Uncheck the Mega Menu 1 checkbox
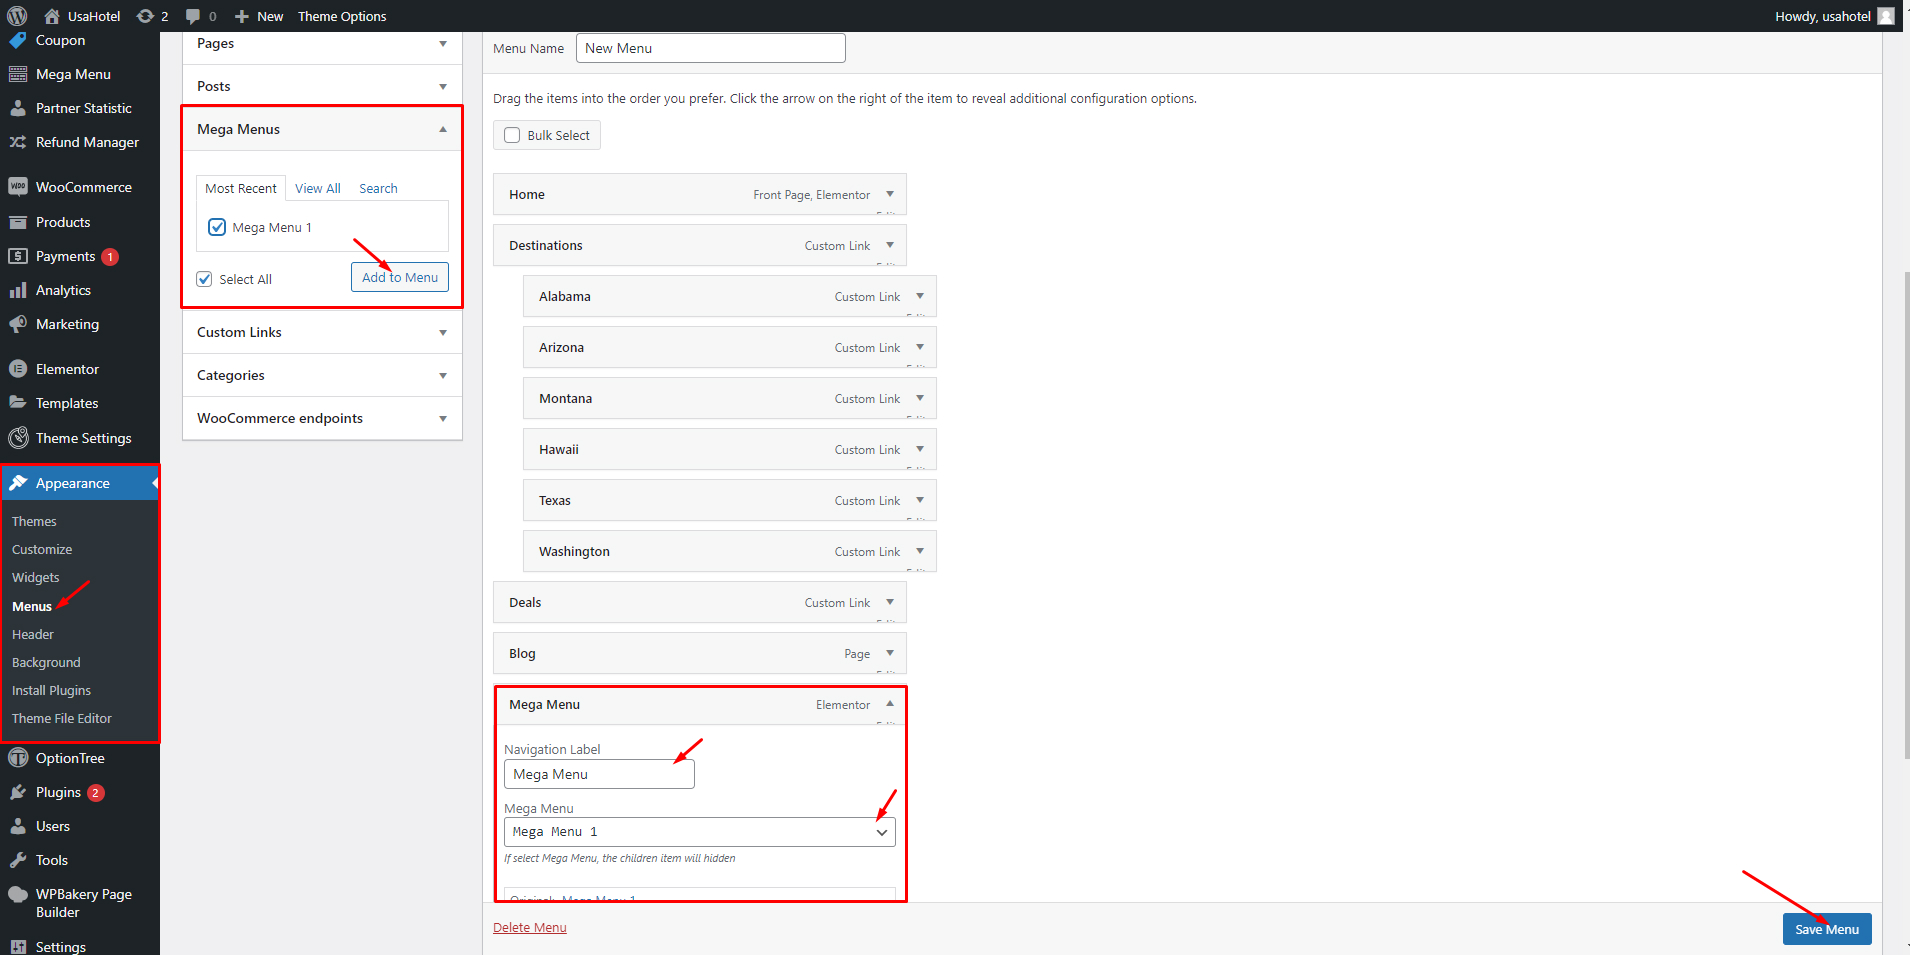 (217, 227)
